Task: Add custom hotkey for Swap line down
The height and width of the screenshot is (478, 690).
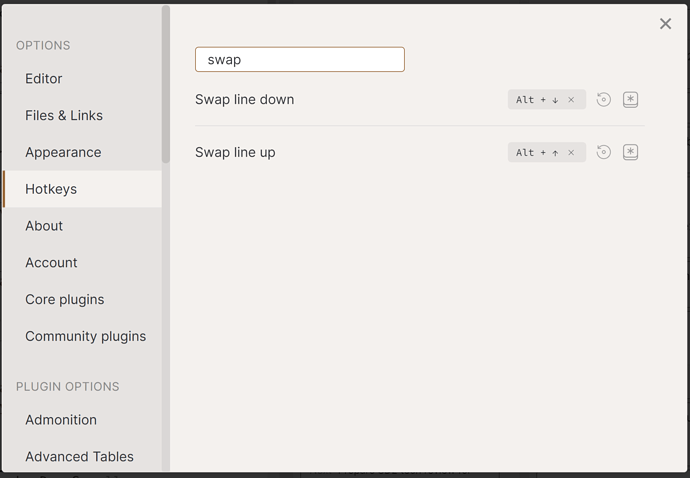Action: pyautogui.click(x=631, y=99)
